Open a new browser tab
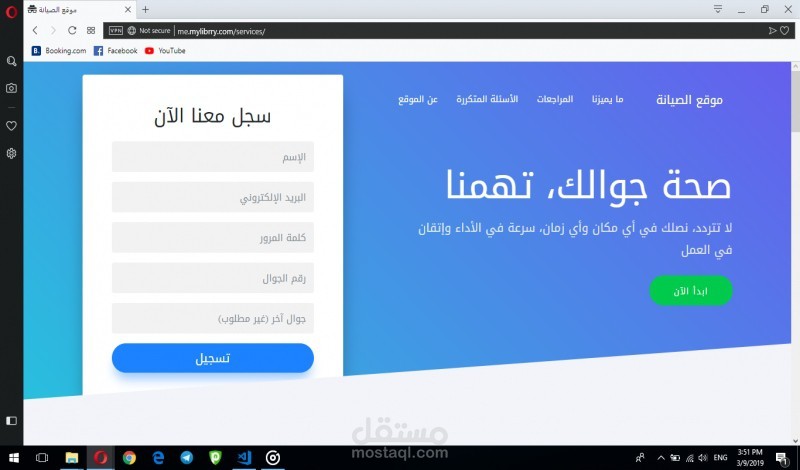 click(145, 9)
